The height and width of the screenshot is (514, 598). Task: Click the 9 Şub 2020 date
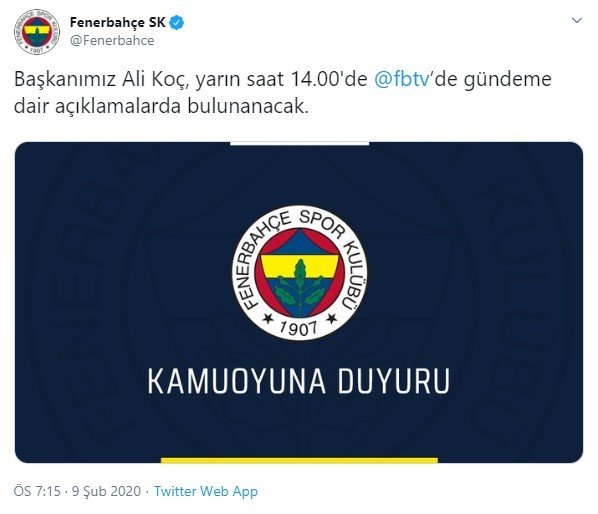[107, 491]
